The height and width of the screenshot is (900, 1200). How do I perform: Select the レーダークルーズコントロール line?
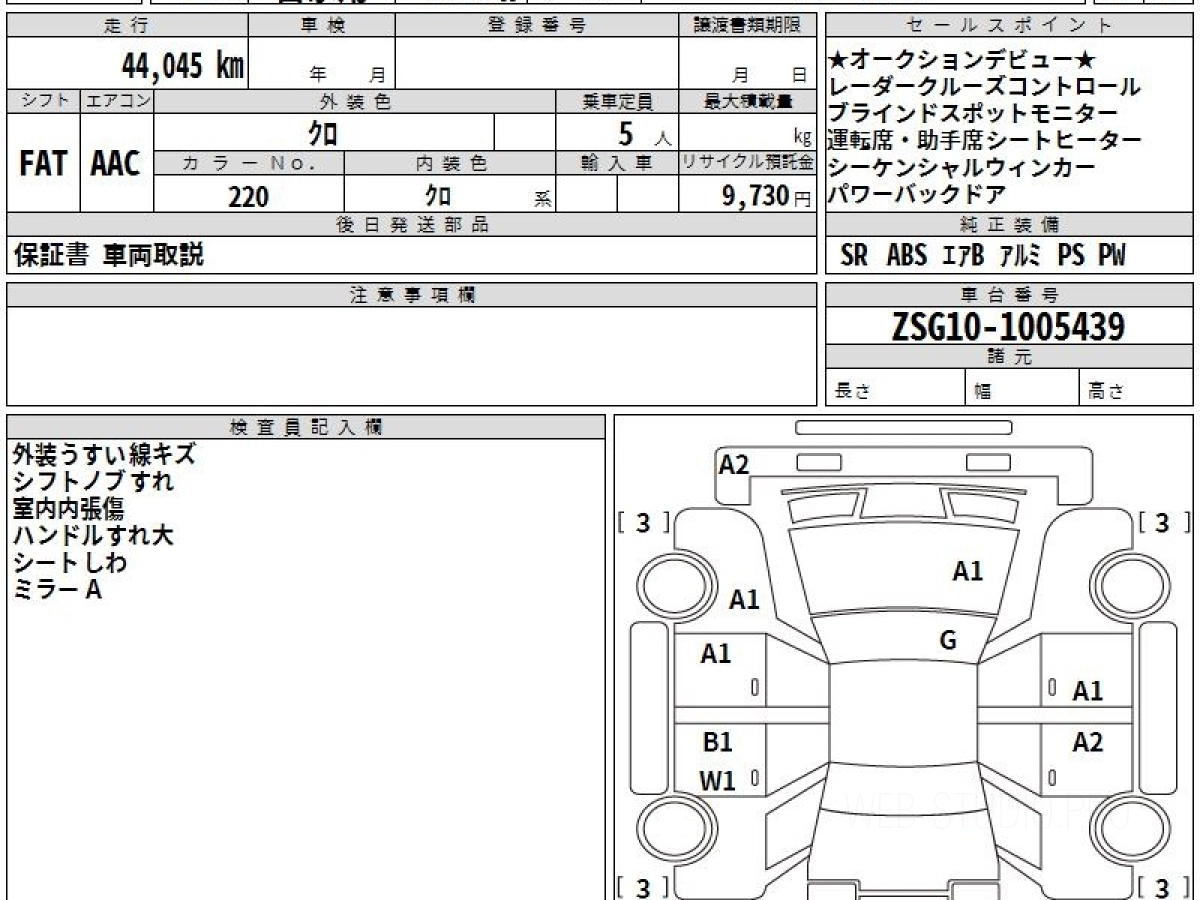point(984,88)
